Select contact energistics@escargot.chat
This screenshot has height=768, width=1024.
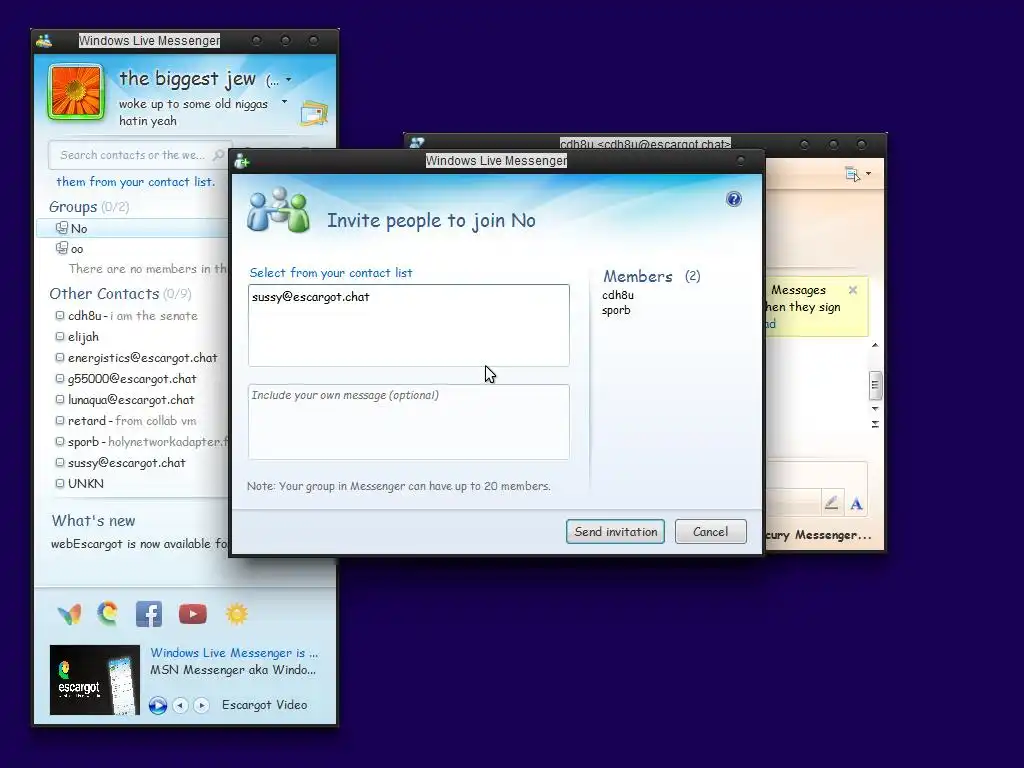[x=142, y=358]
